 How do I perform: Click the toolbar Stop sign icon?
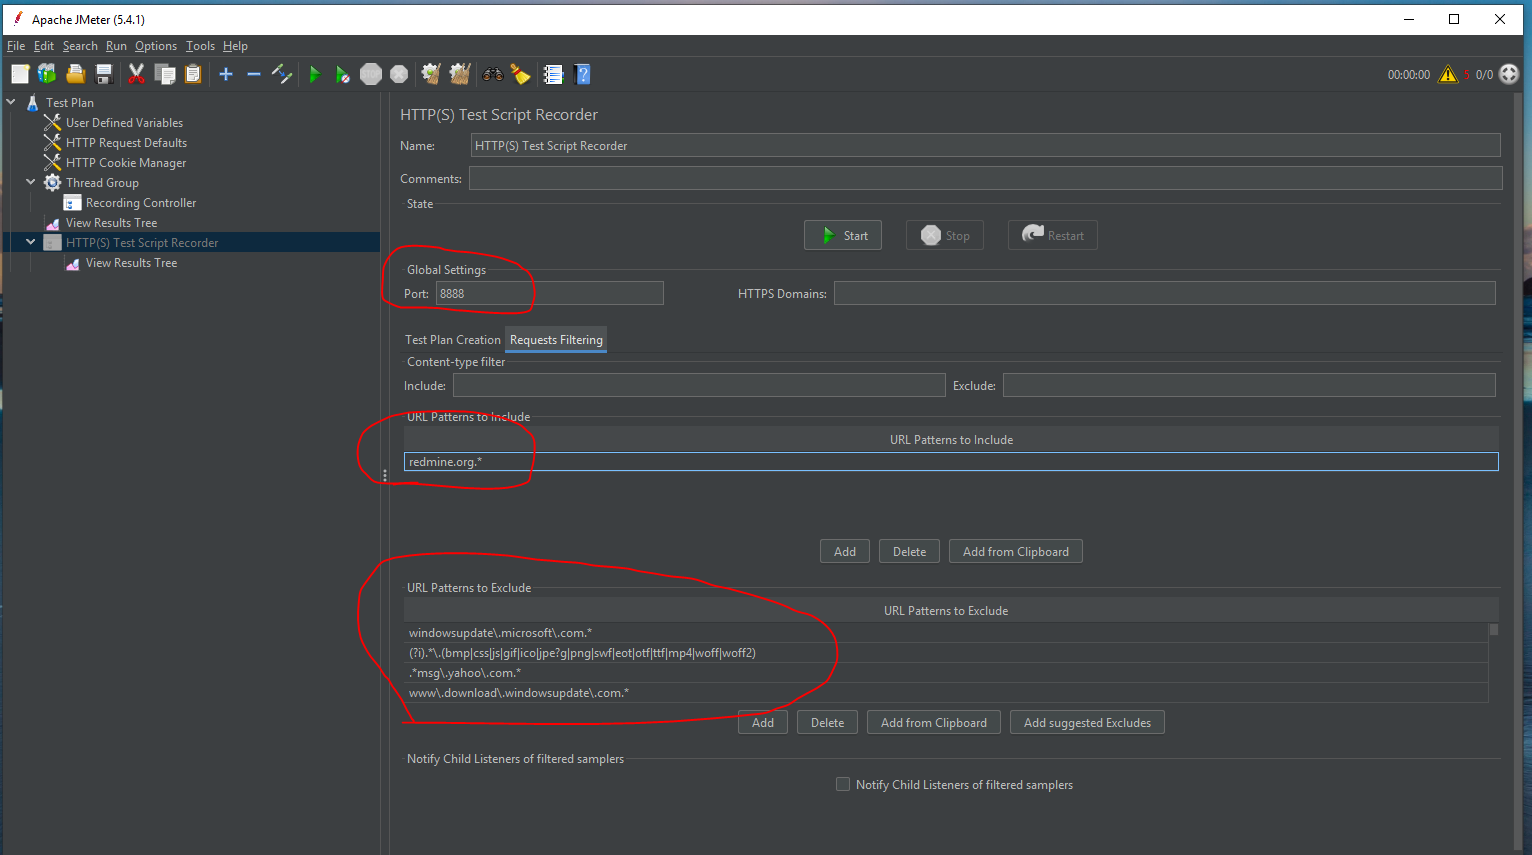point(371,74)
